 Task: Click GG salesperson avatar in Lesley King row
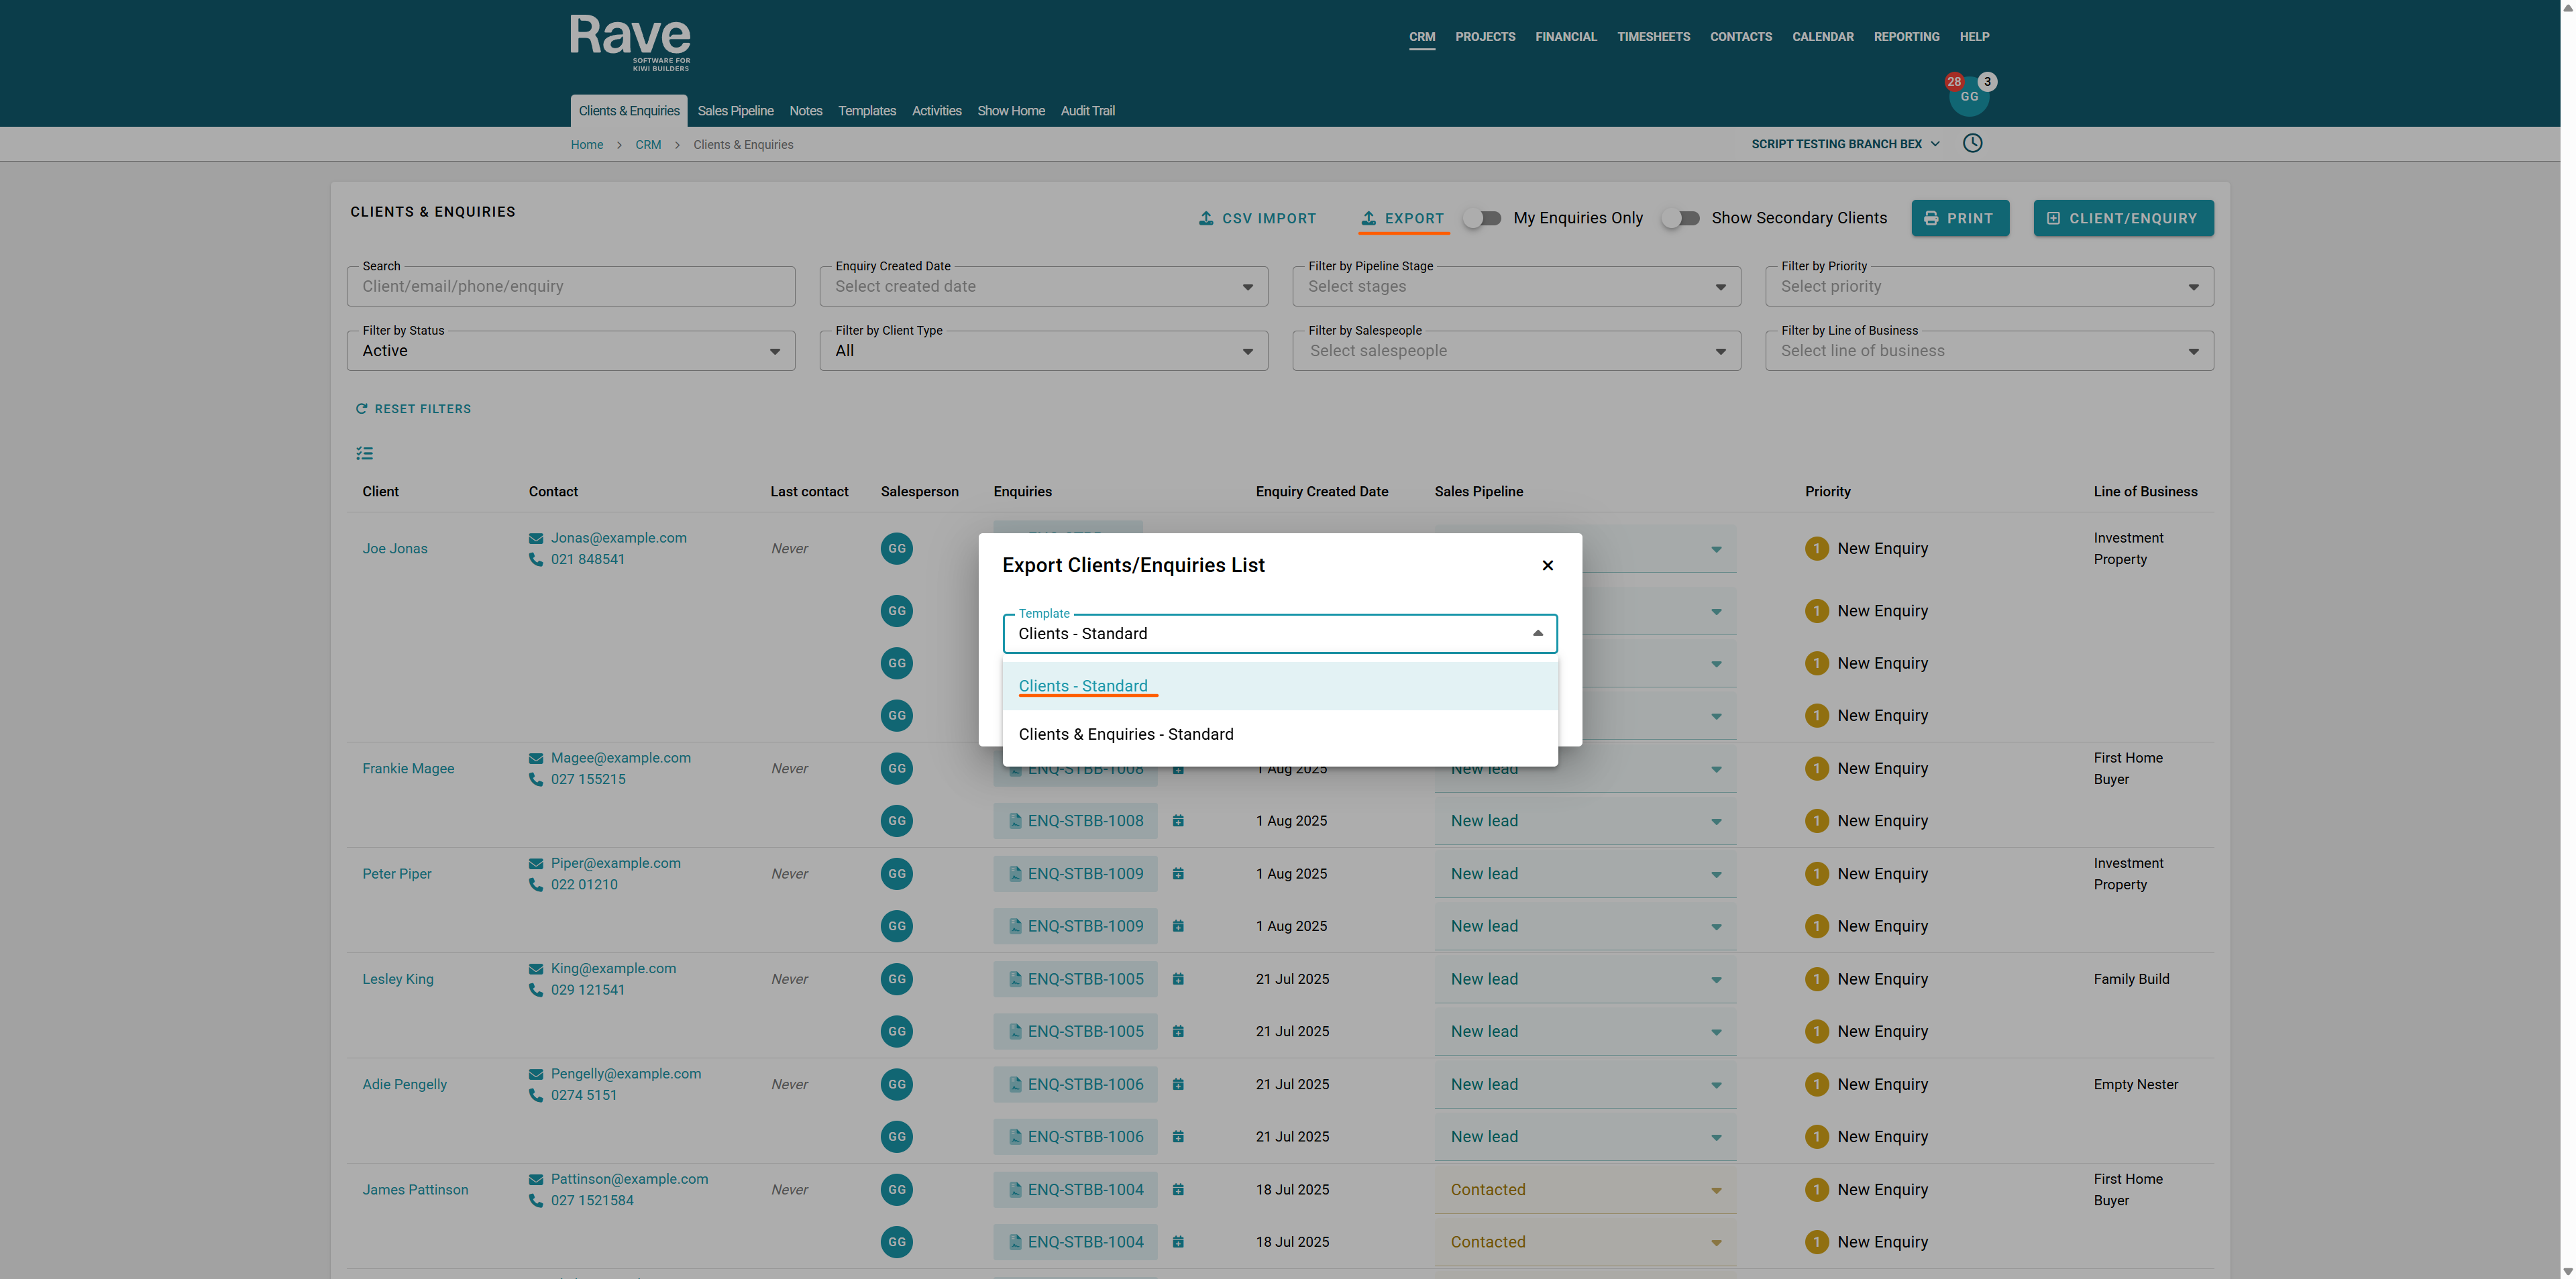[x=896, y=979]
